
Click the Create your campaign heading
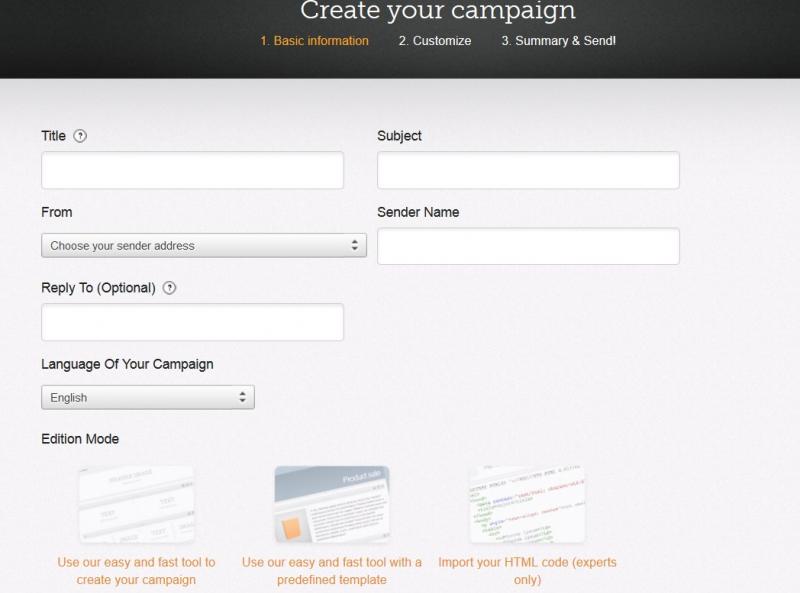(438, 10)
